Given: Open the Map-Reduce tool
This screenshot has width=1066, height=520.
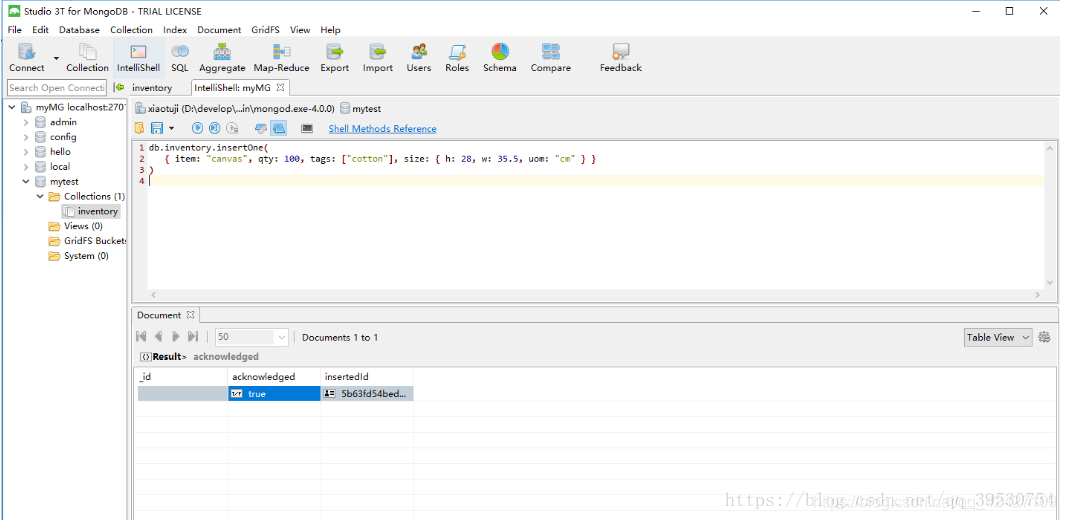Looking at the screenshot, I should (x=281, y=57).
